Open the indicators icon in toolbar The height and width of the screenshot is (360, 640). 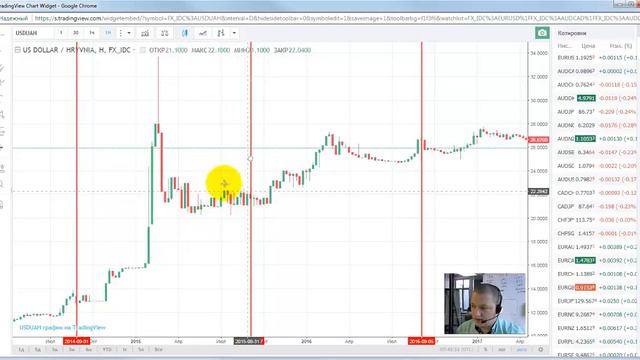pyautogui.click(x=145, y=33)
